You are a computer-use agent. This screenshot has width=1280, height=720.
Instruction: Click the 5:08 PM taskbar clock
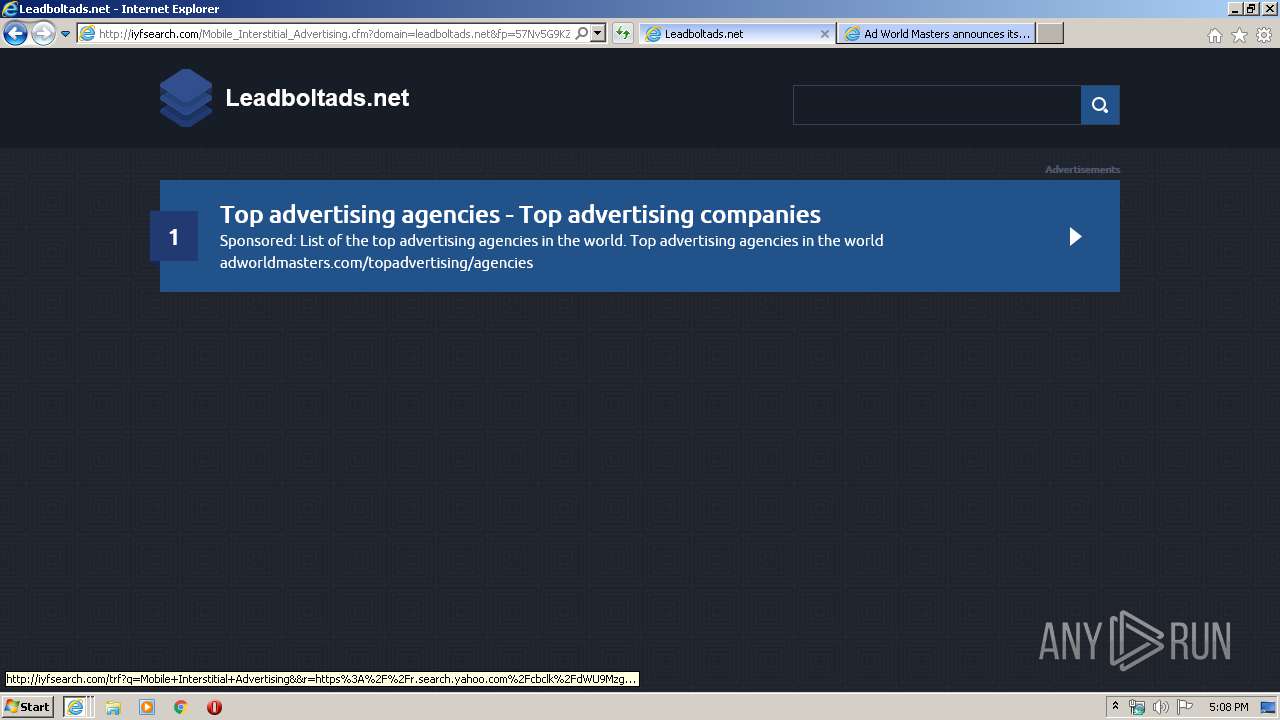[x=1228, y=707]
